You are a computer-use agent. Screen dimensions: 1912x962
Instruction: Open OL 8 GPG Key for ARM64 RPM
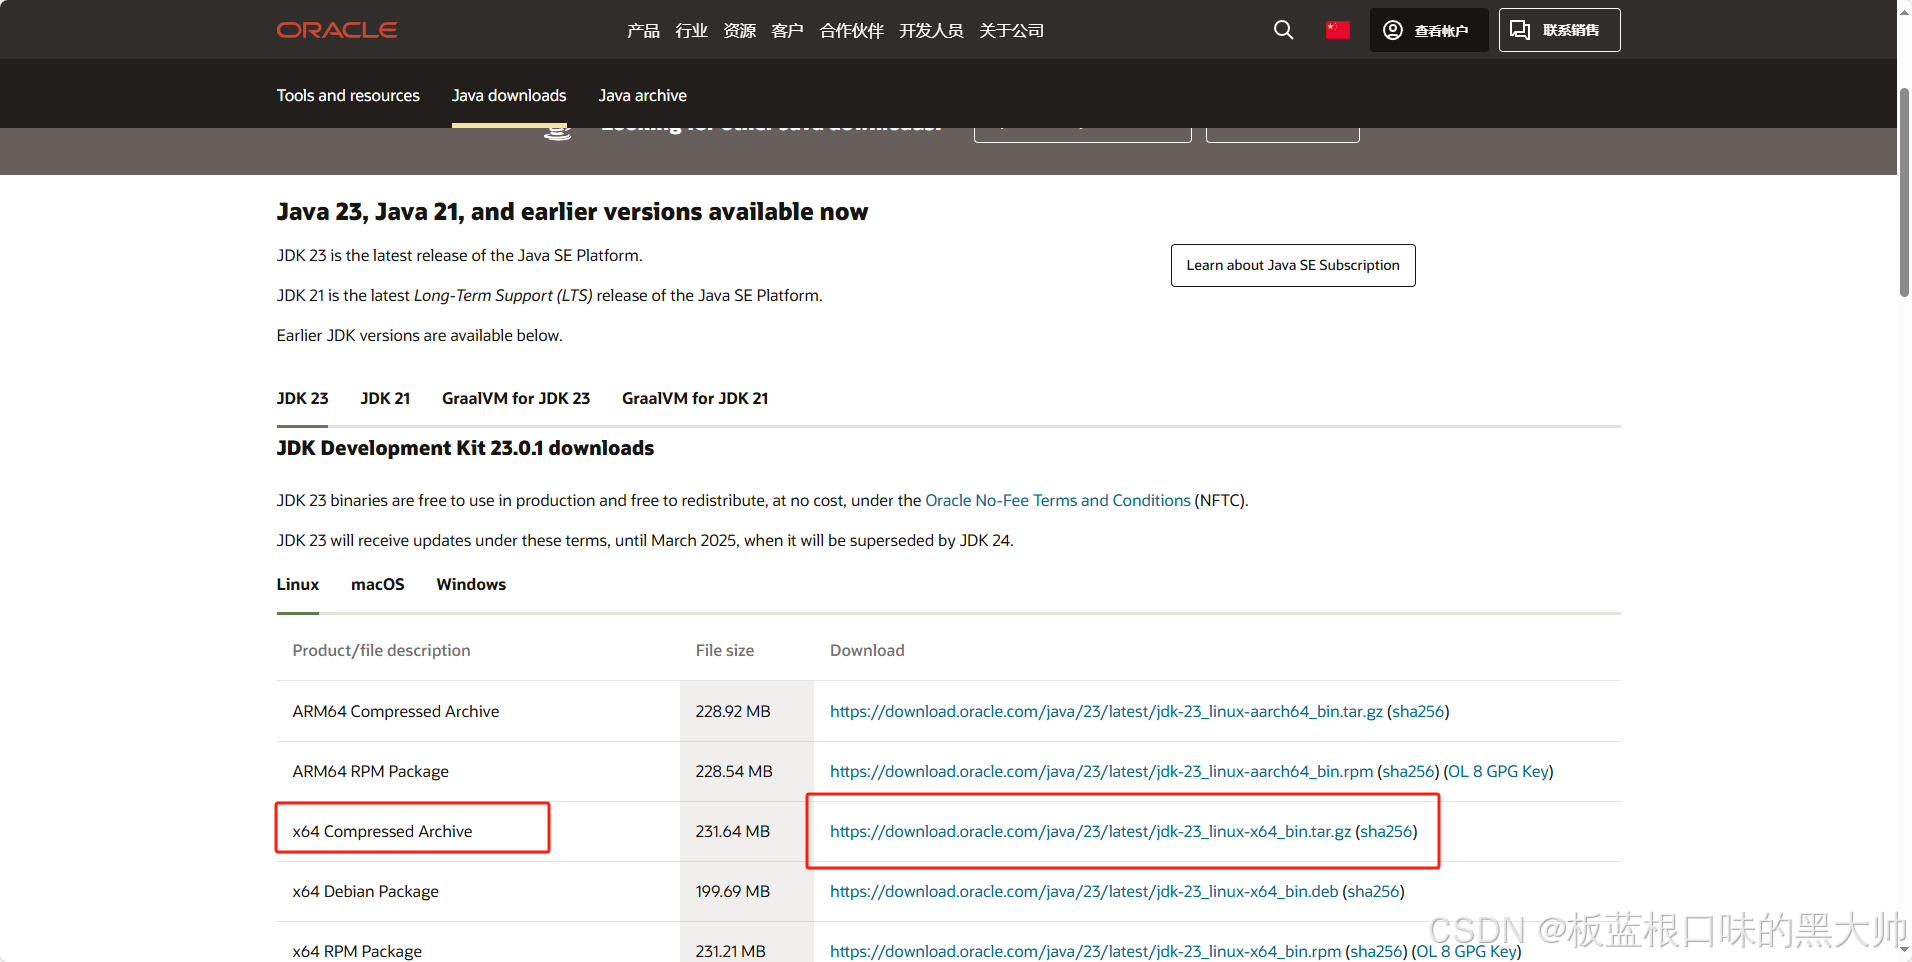[1498, 771]
